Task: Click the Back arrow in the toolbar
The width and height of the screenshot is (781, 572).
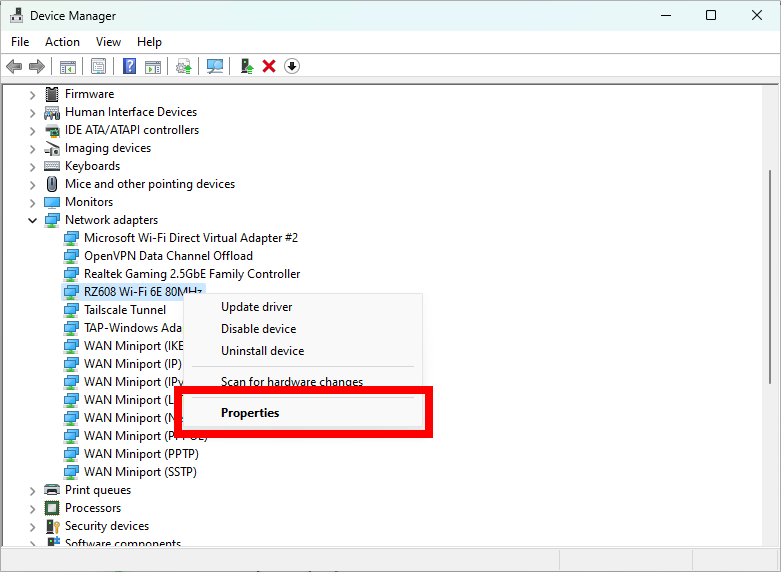Action: coord(14,66)
